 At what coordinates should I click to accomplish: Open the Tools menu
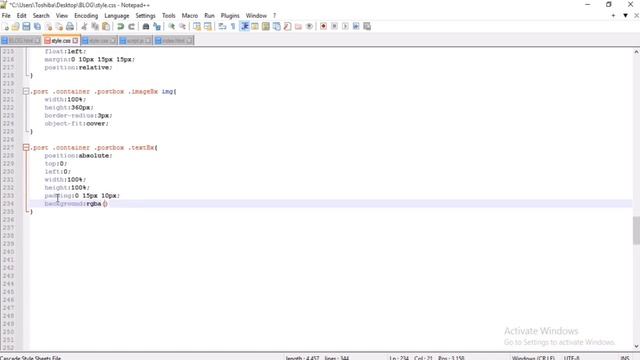tap(169, 16)
